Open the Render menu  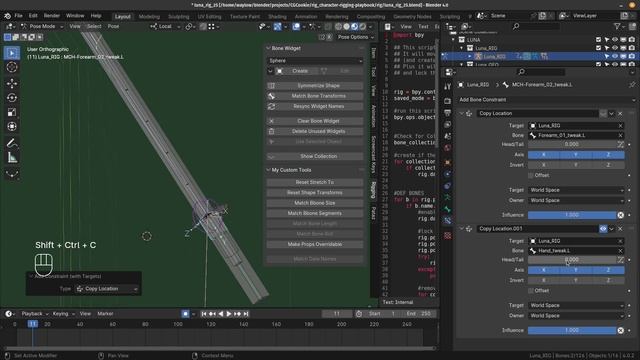51,16
